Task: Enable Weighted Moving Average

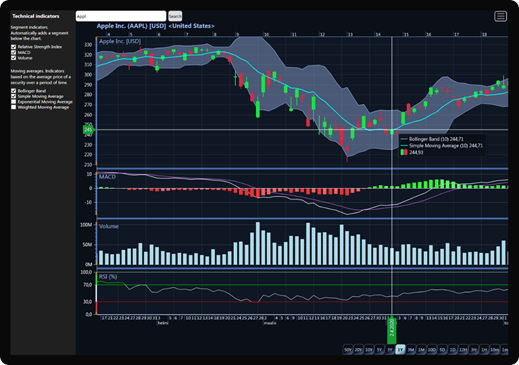Action: coord(14,107)
